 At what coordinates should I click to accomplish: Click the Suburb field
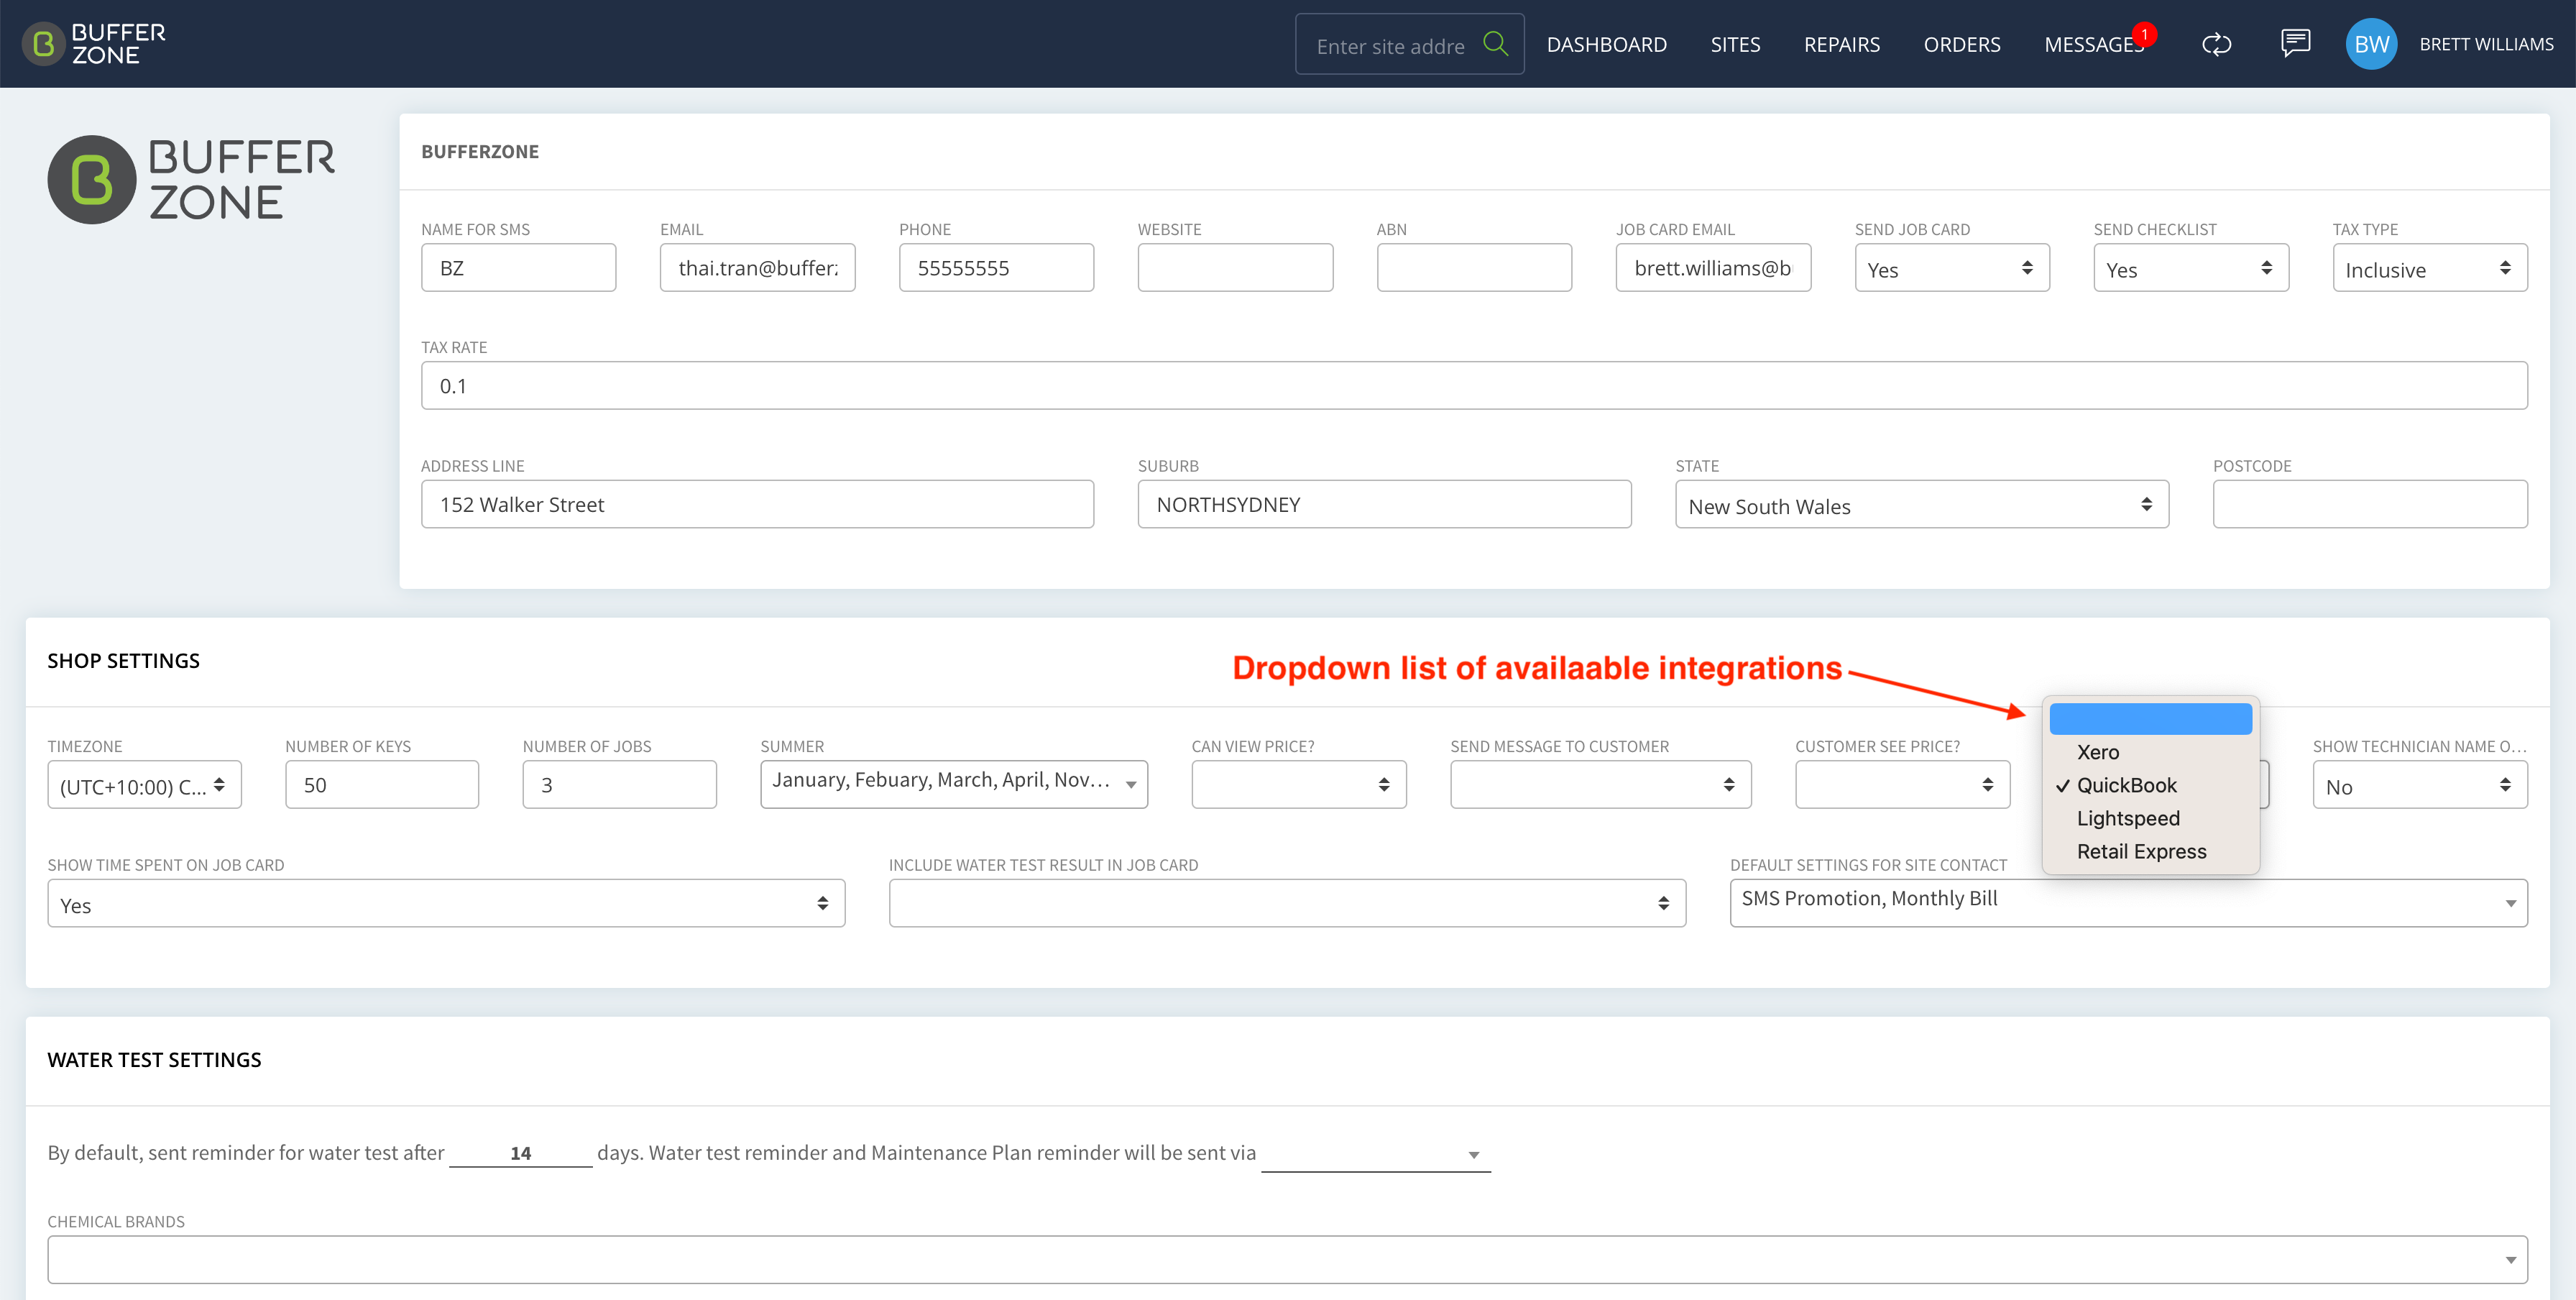click(x=1384, y=504)
